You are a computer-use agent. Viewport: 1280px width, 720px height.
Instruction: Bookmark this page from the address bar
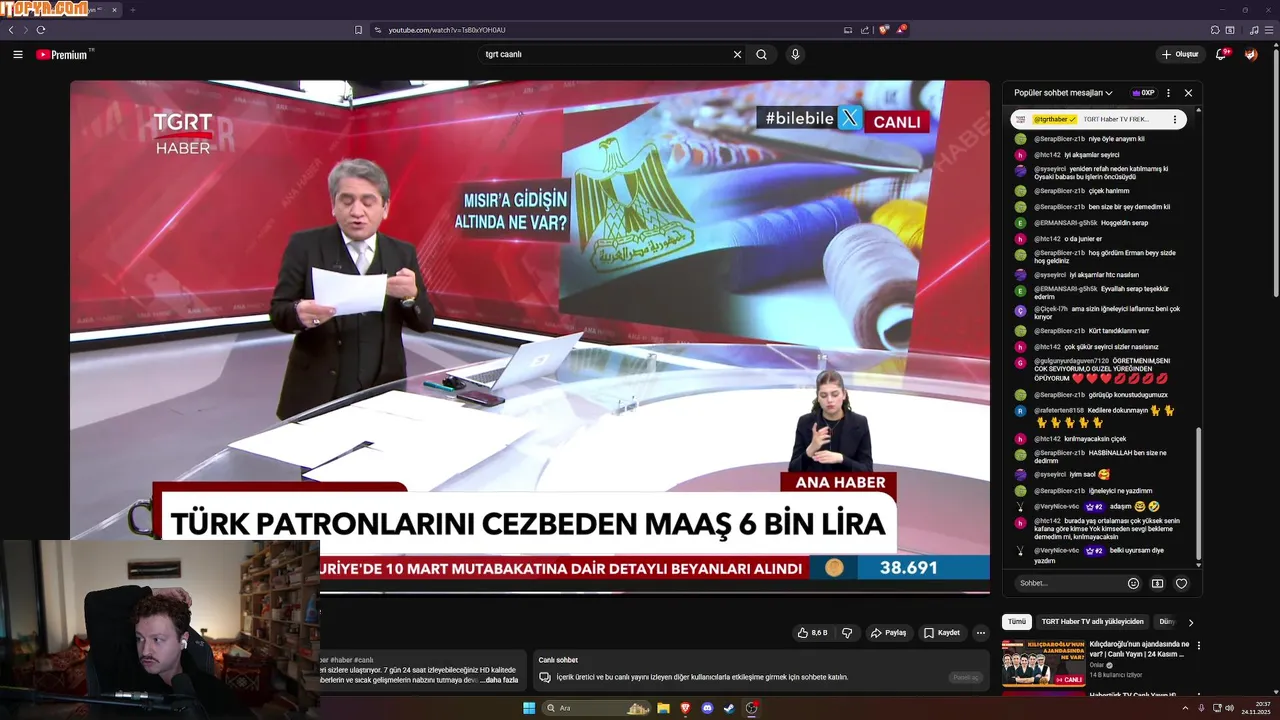click(358, 30)
